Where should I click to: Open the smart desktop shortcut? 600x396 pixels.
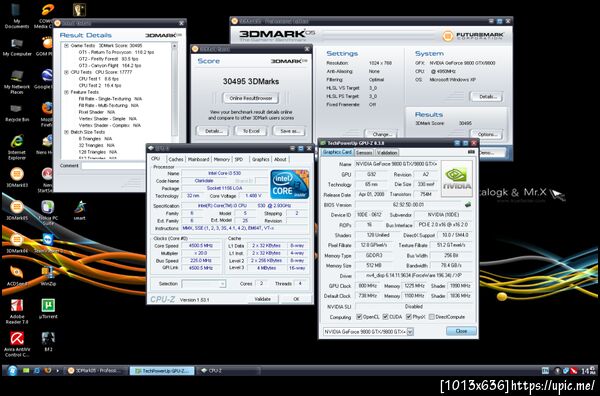pos(79,210)
